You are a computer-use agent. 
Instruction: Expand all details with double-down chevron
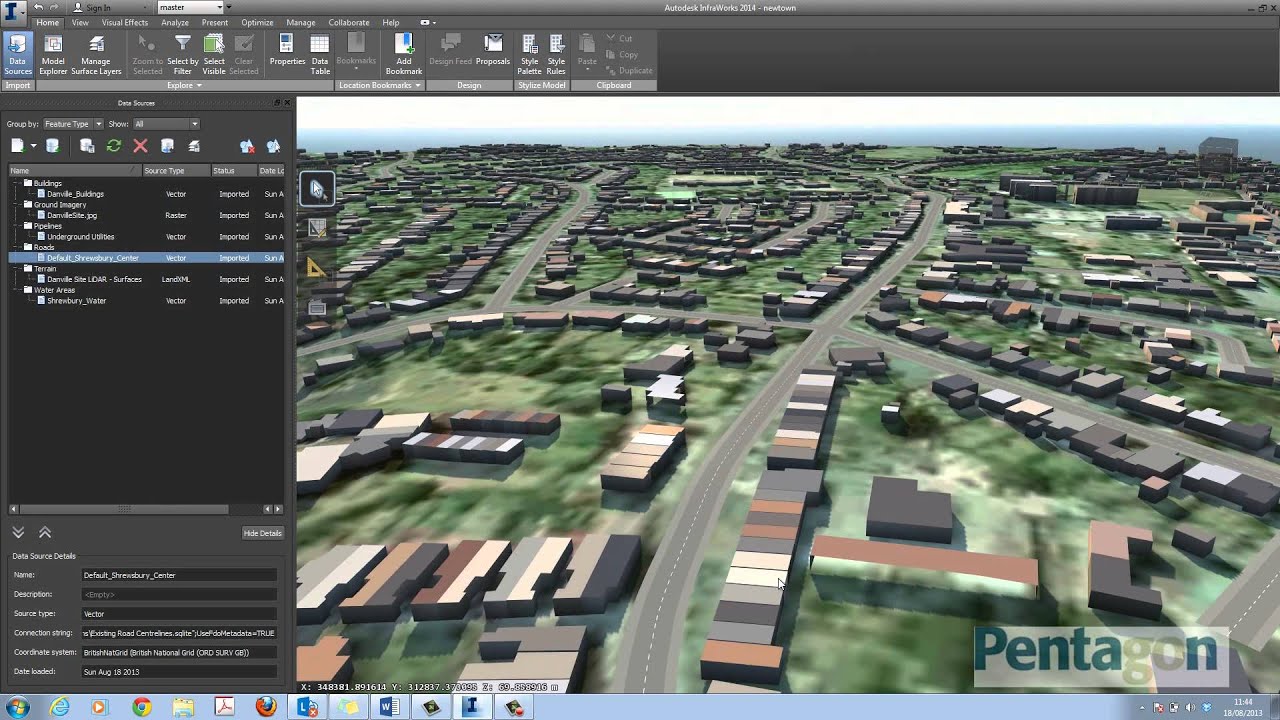(x=18, y=533)
